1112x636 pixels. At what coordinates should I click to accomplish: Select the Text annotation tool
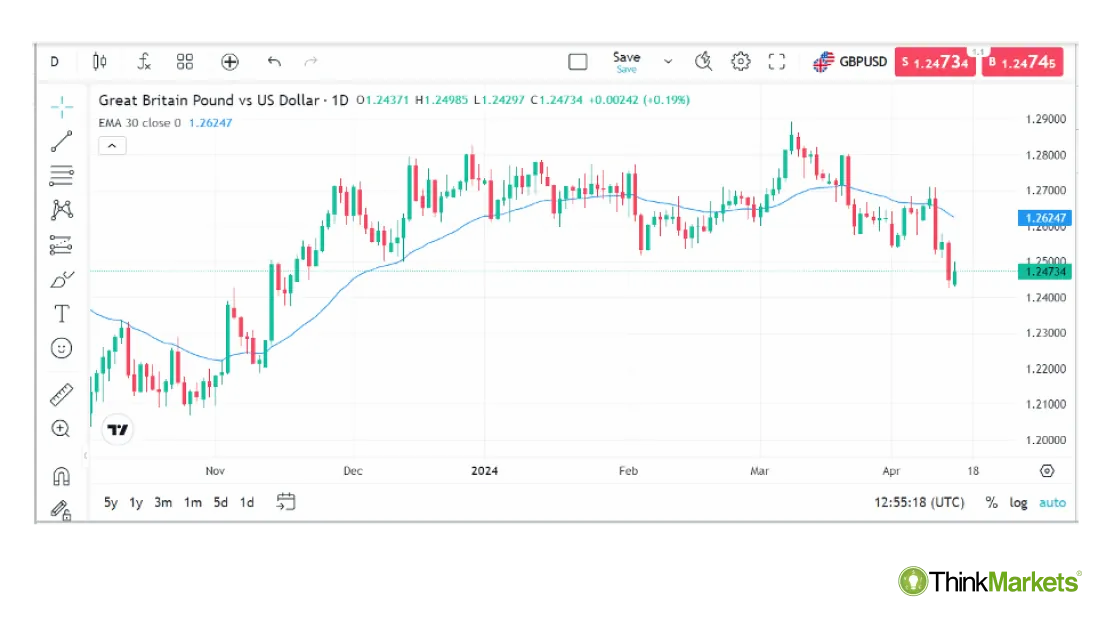pyautogui.click(x=61, y=314)
